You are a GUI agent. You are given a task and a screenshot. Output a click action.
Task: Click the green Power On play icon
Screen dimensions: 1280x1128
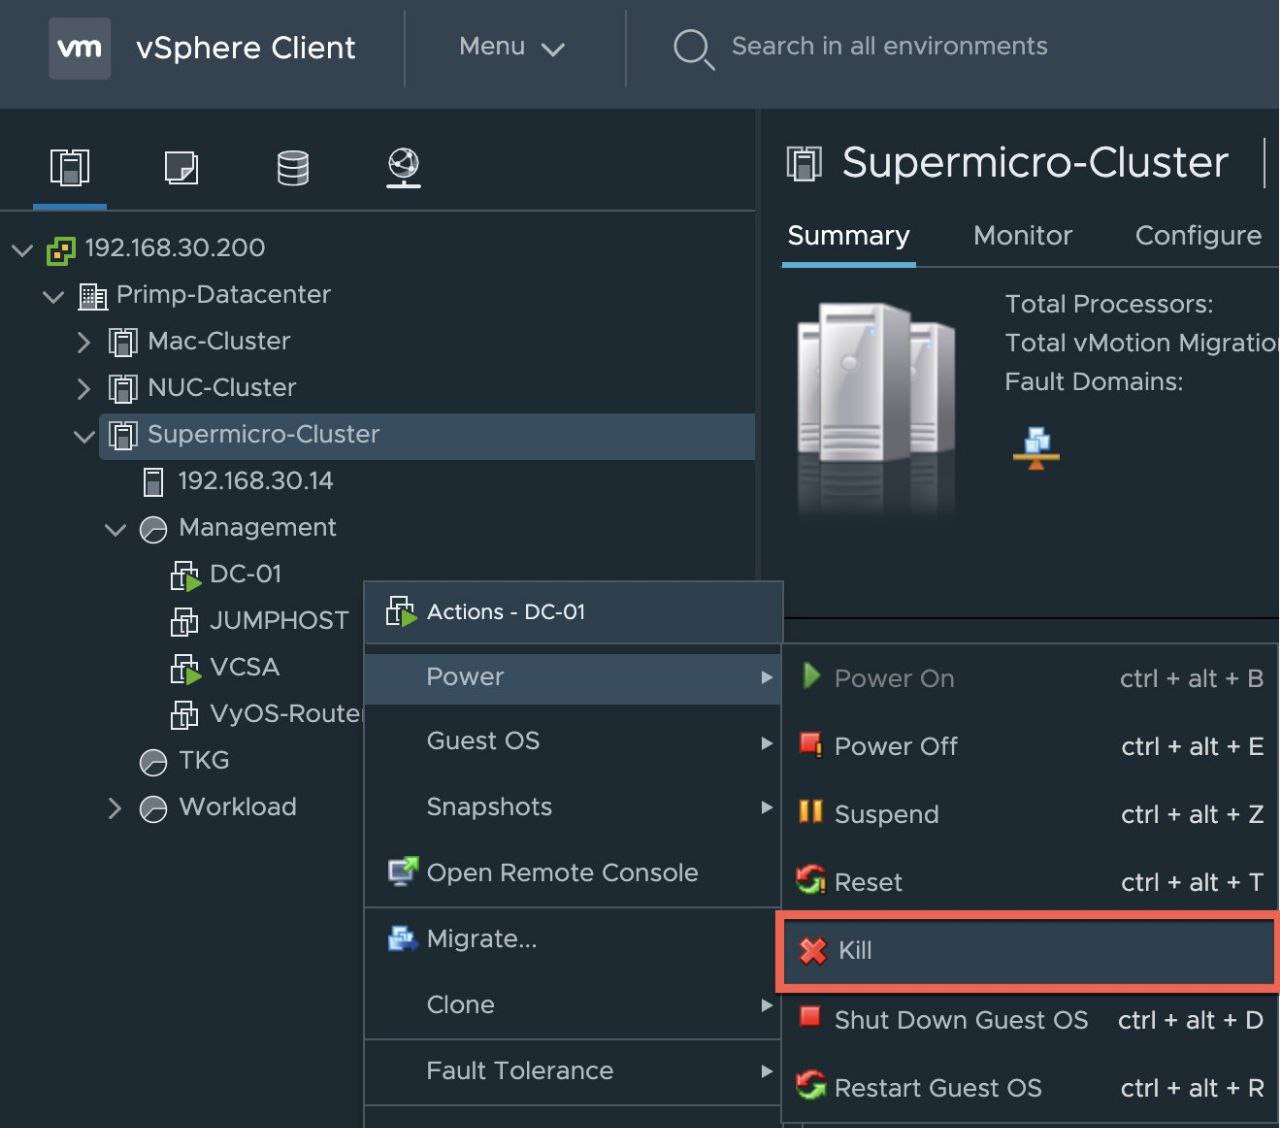click(811, 676)
